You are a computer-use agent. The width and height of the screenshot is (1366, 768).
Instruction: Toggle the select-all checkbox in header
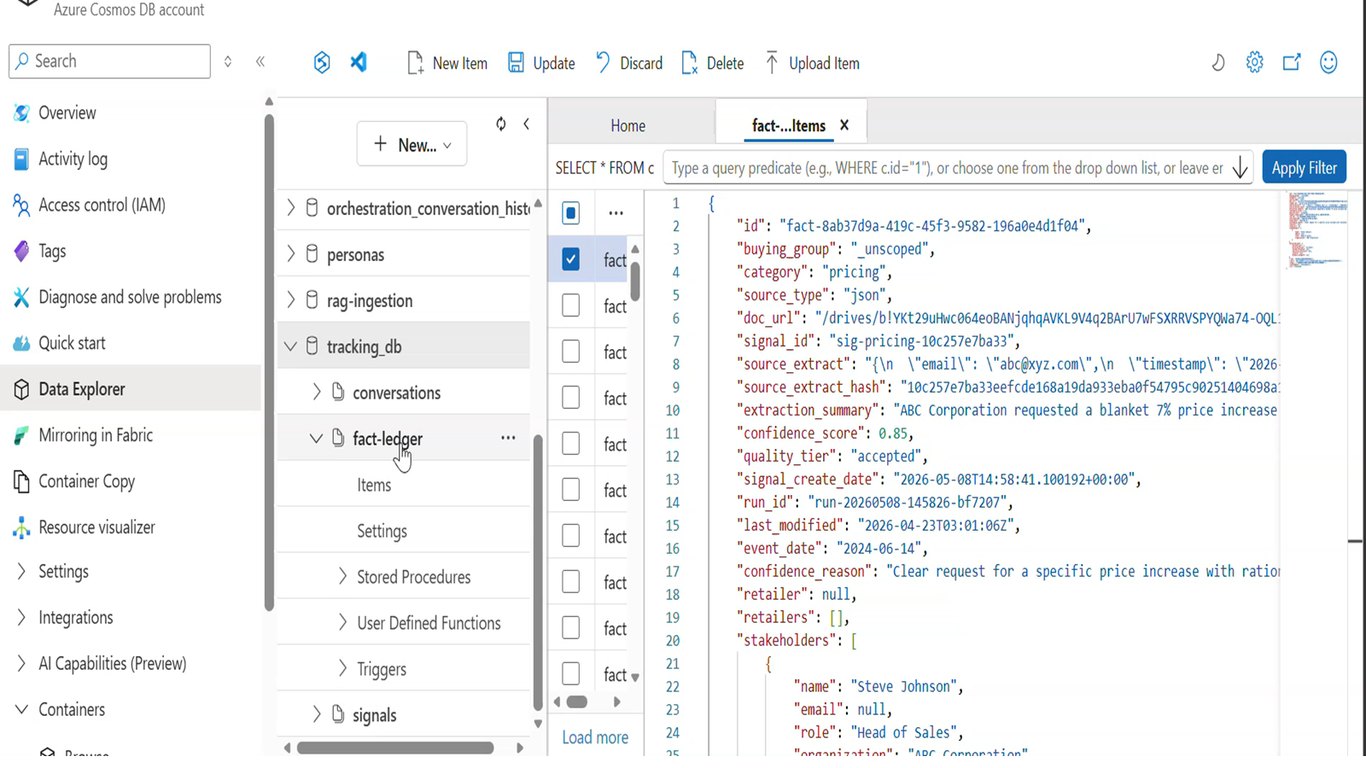[571, 213]
